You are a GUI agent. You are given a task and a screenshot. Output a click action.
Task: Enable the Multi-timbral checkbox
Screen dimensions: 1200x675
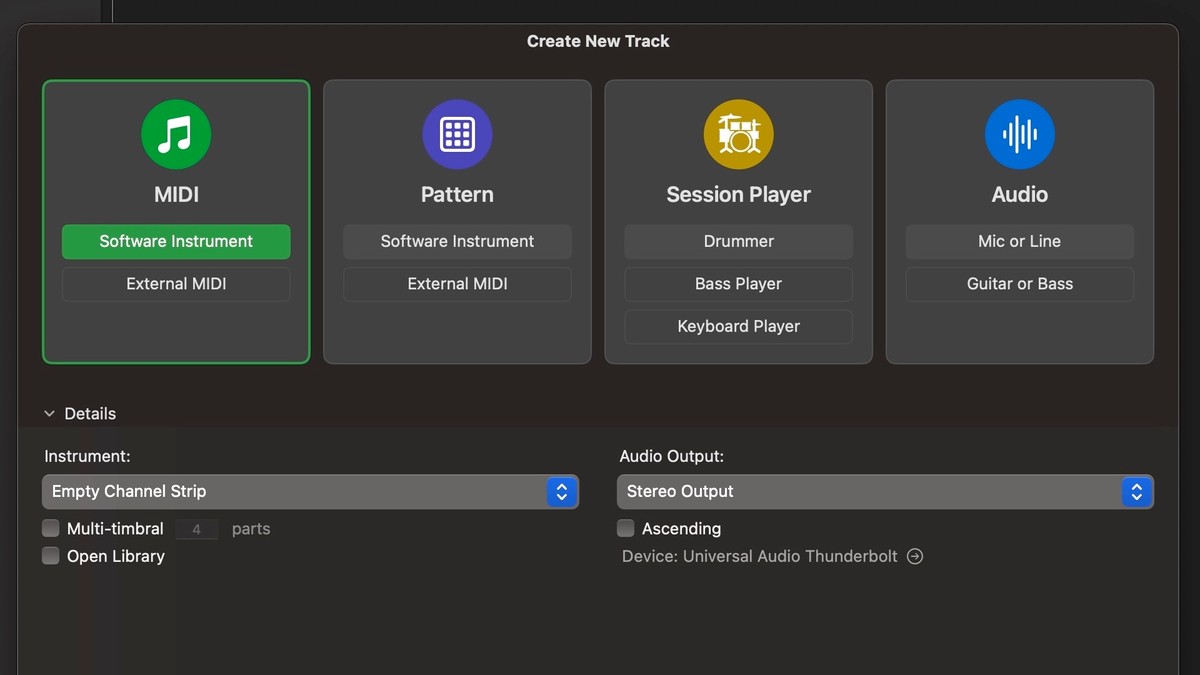[x=51, y=529]
